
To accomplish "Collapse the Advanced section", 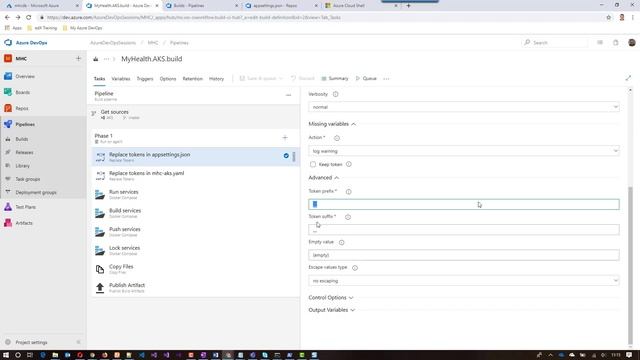I will click(x=324, y=178).
